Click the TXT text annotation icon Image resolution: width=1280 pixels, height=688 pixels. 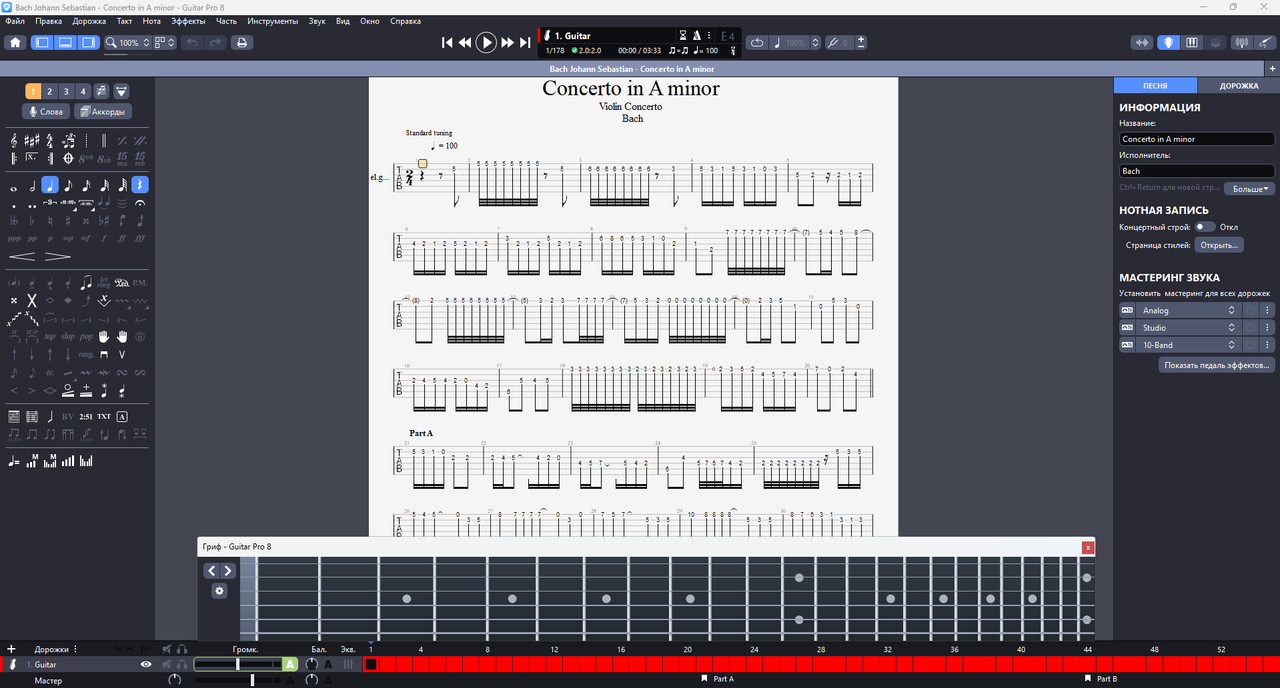coord(104,416)
